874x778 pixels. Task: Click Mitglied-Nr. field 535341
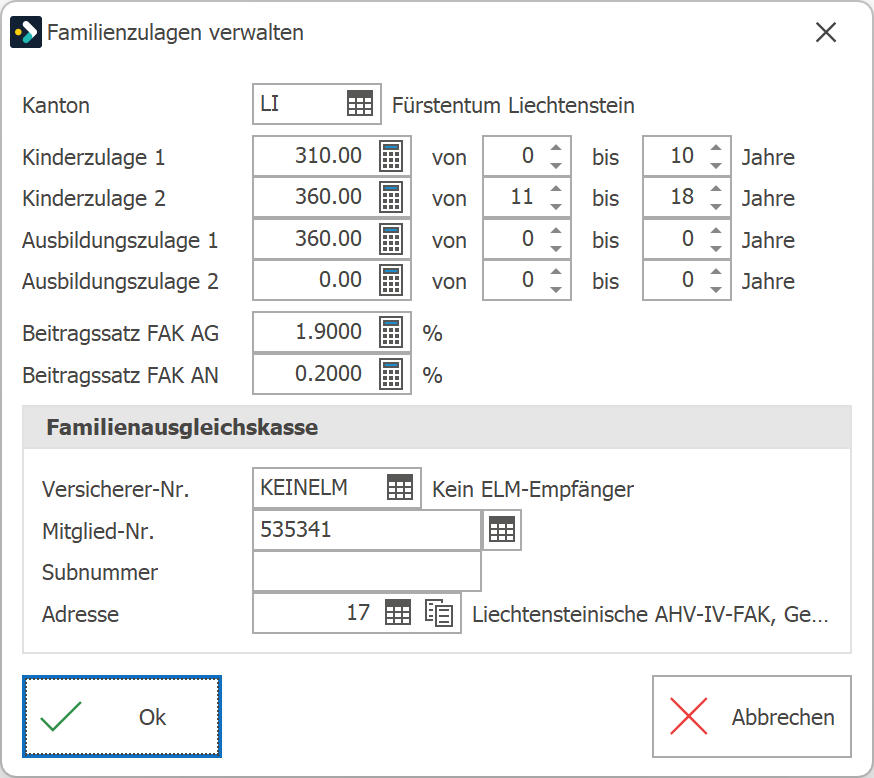(x=367, y=529)
